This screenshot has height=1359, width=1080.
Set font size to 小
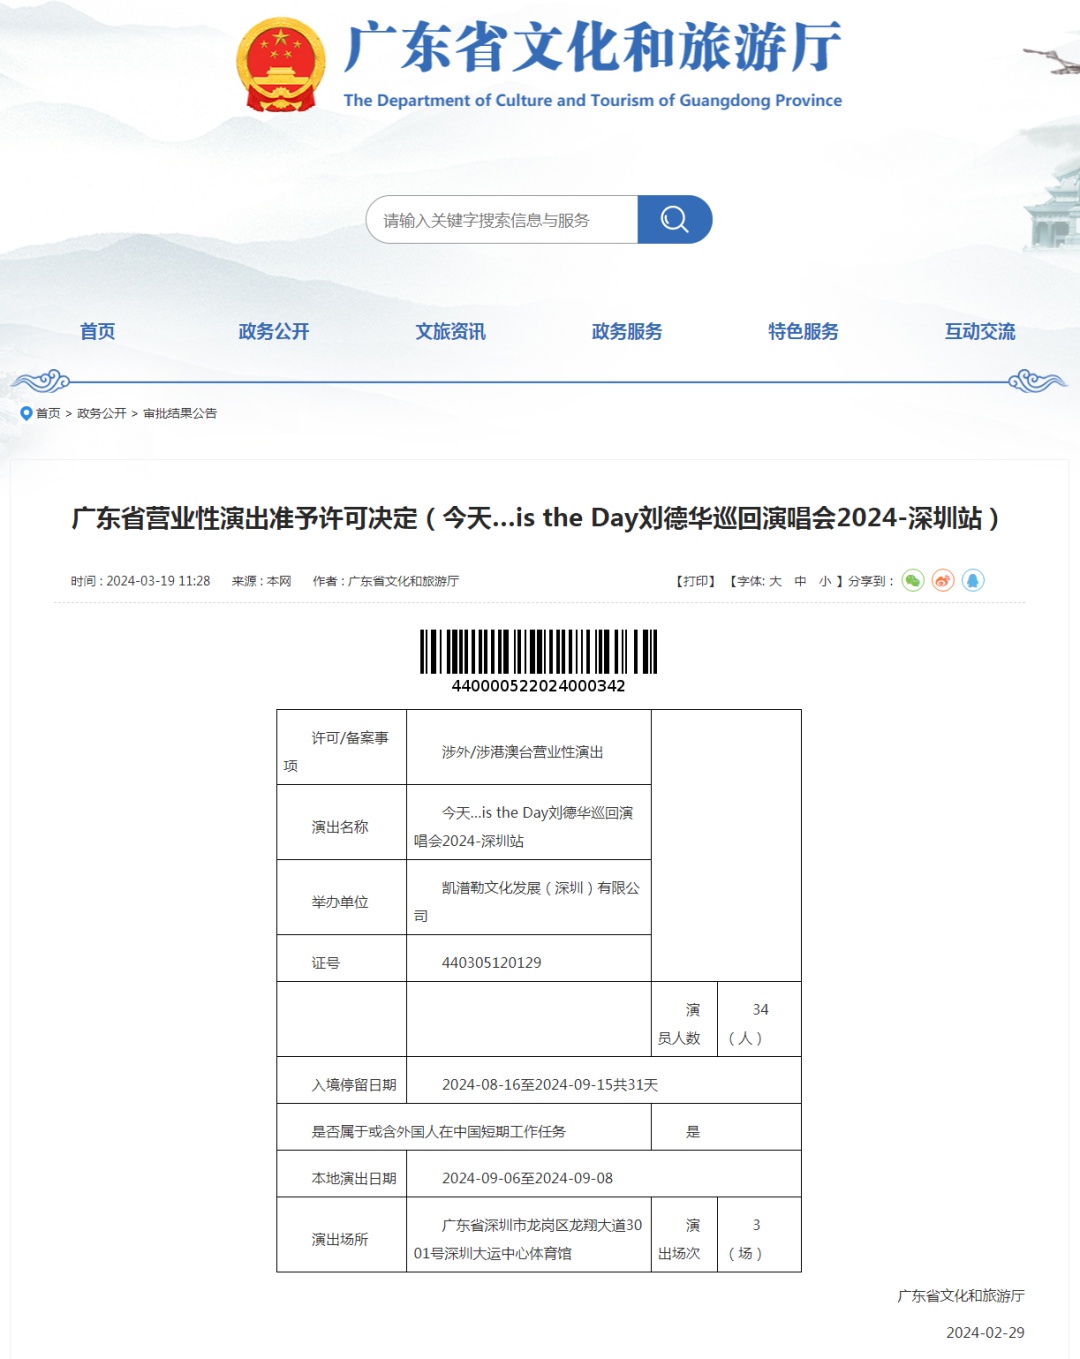[x=825, y=581]
